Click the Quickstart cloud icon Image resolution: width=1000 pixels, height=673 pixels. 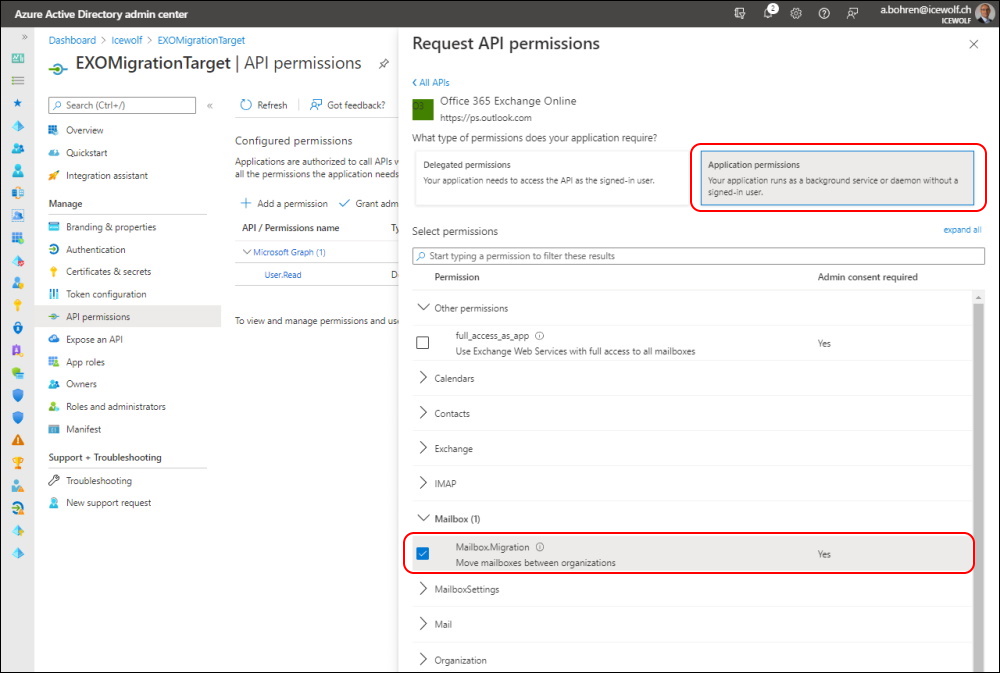pyautogui.click(x=54, y=153)
